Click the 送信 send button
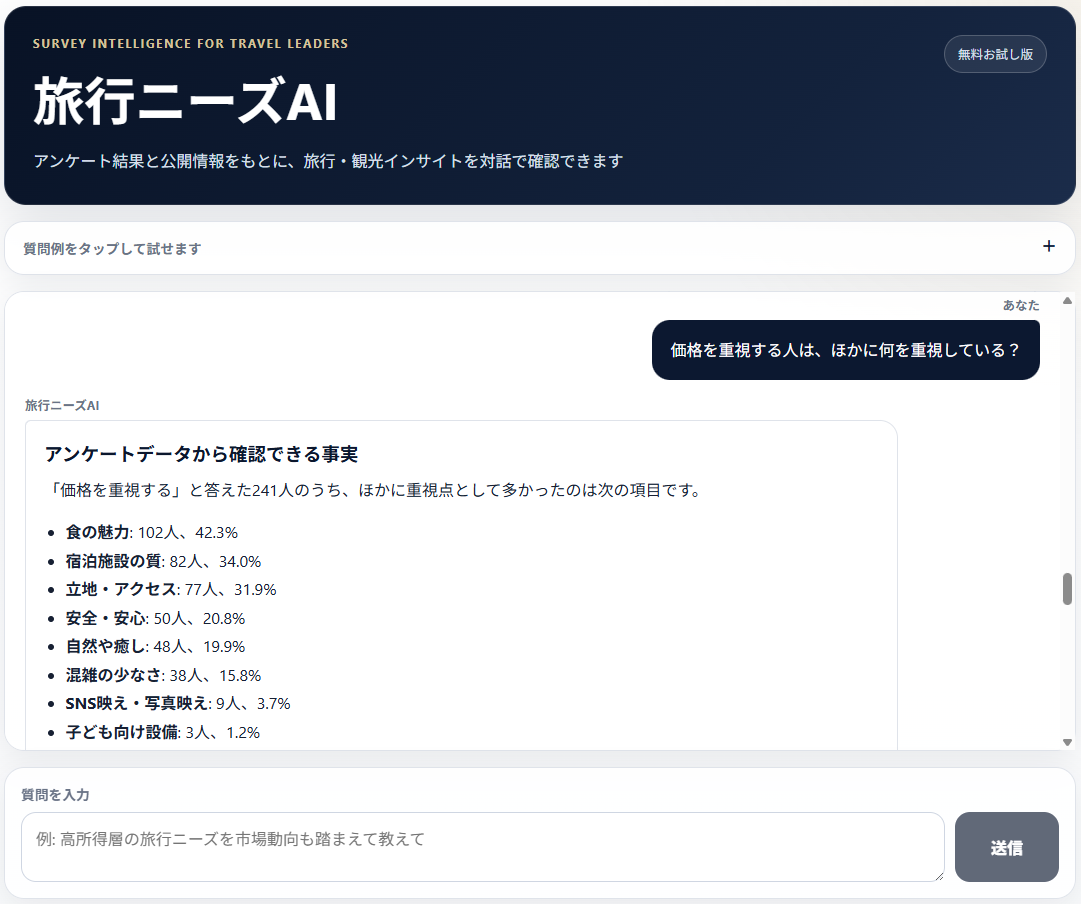Viewport: 1081px width, 904px height. [1007, 847]
